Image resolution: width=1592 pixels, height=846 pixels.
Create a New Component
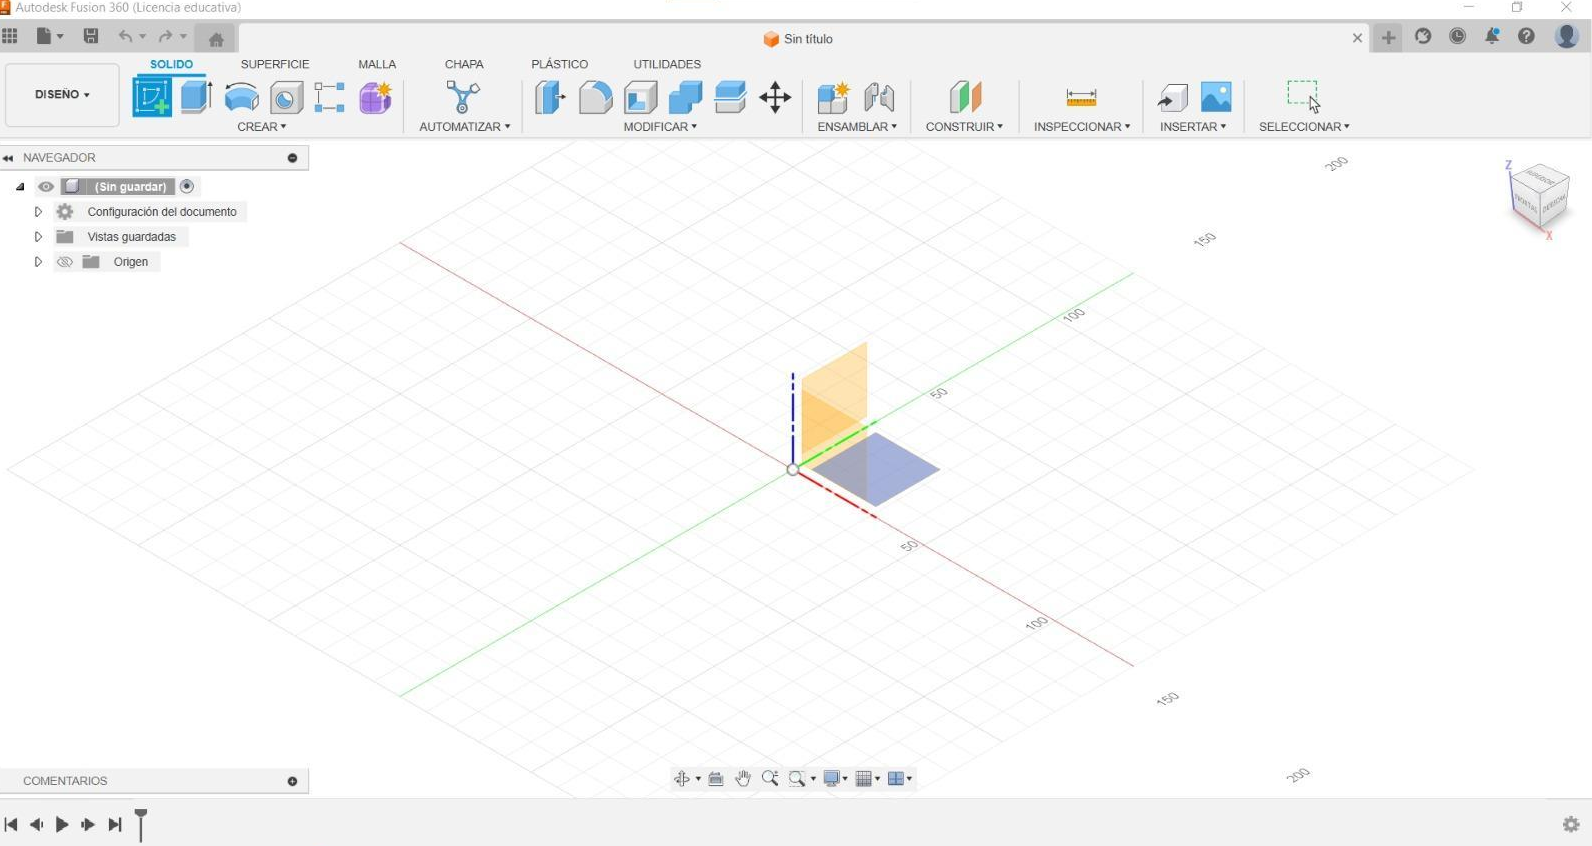(833, 98)
